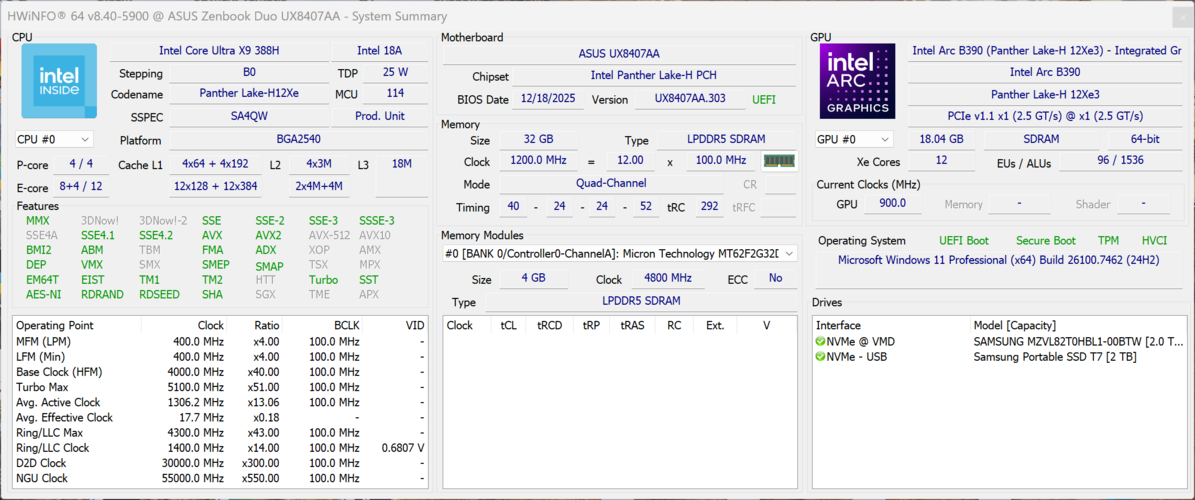Click the Panther Lake-H12Xe codename field
The image size is (1195, 500).
tap(248, 94)
